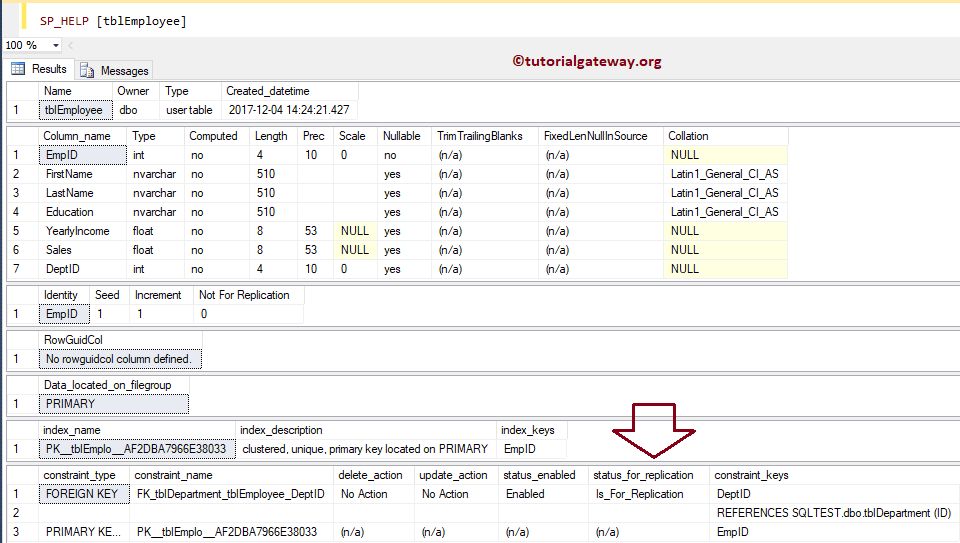Click the Results grid icon

click(18, 69)
